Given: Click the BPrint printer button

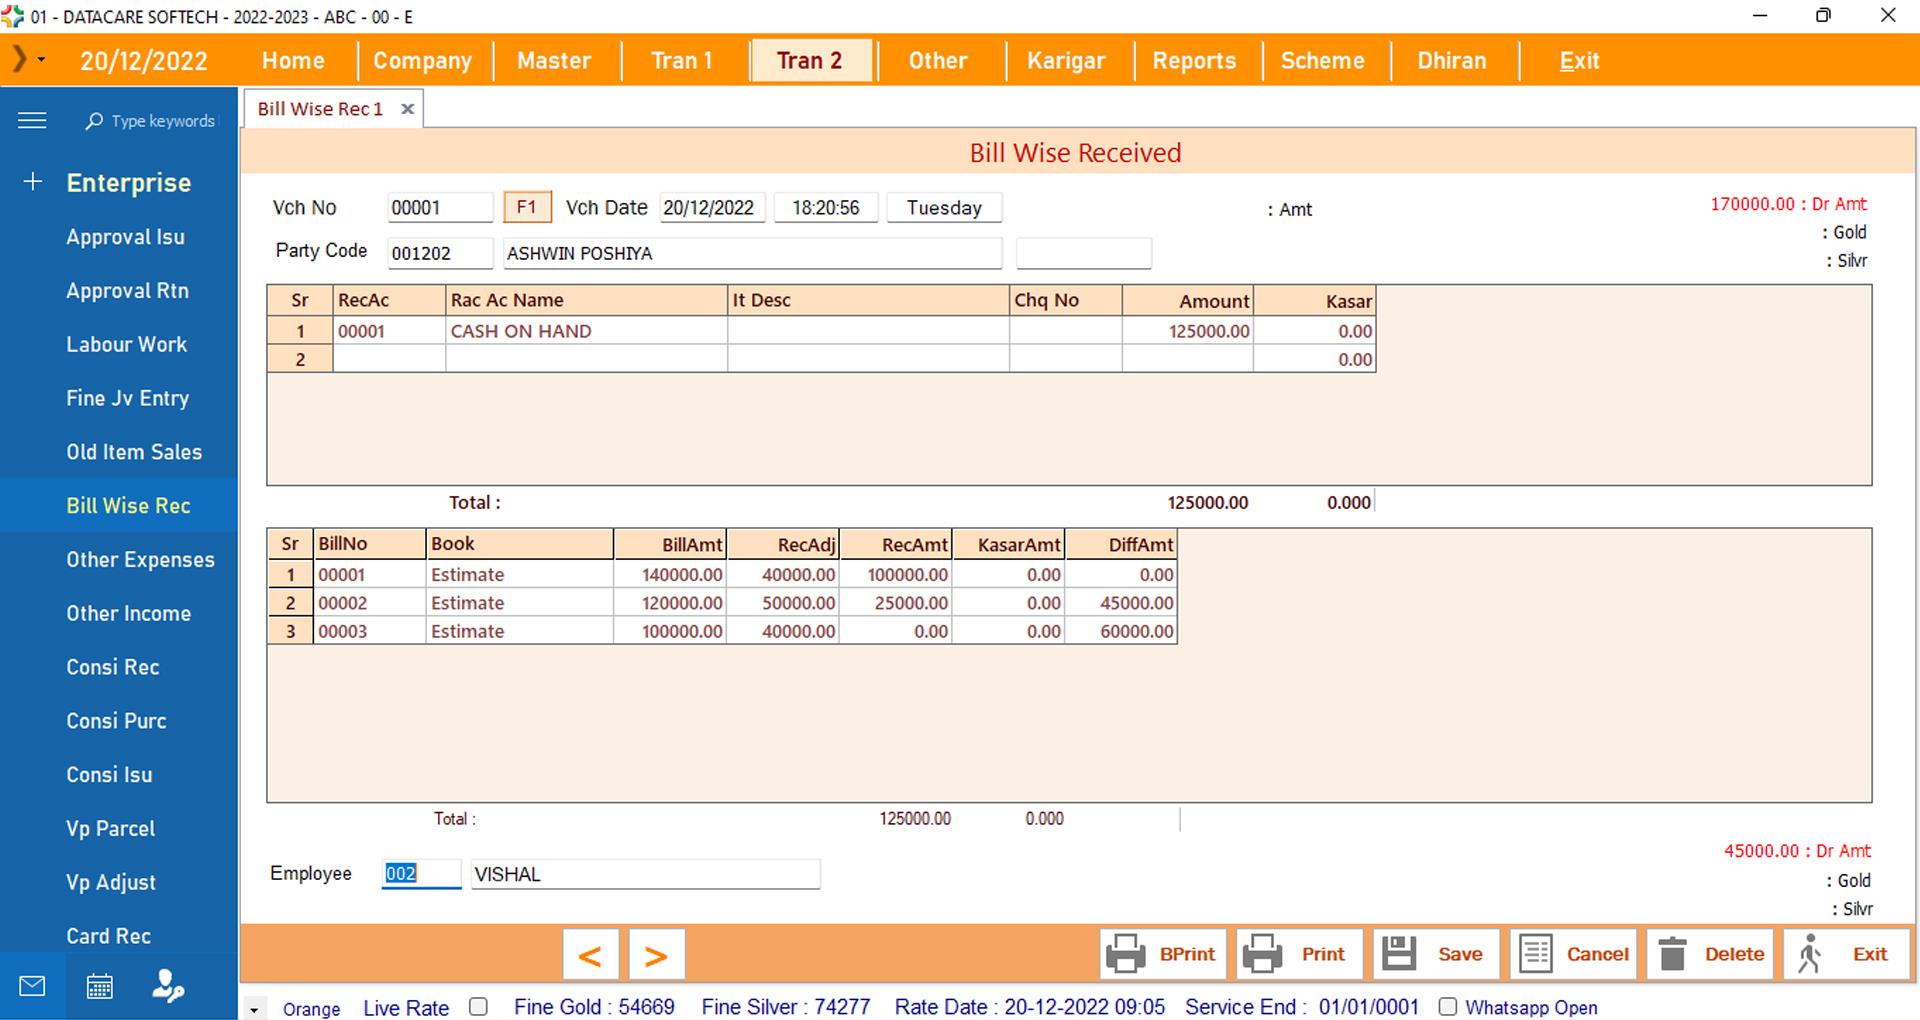Looking at the screenshot, I should (x=1164, y=954).
